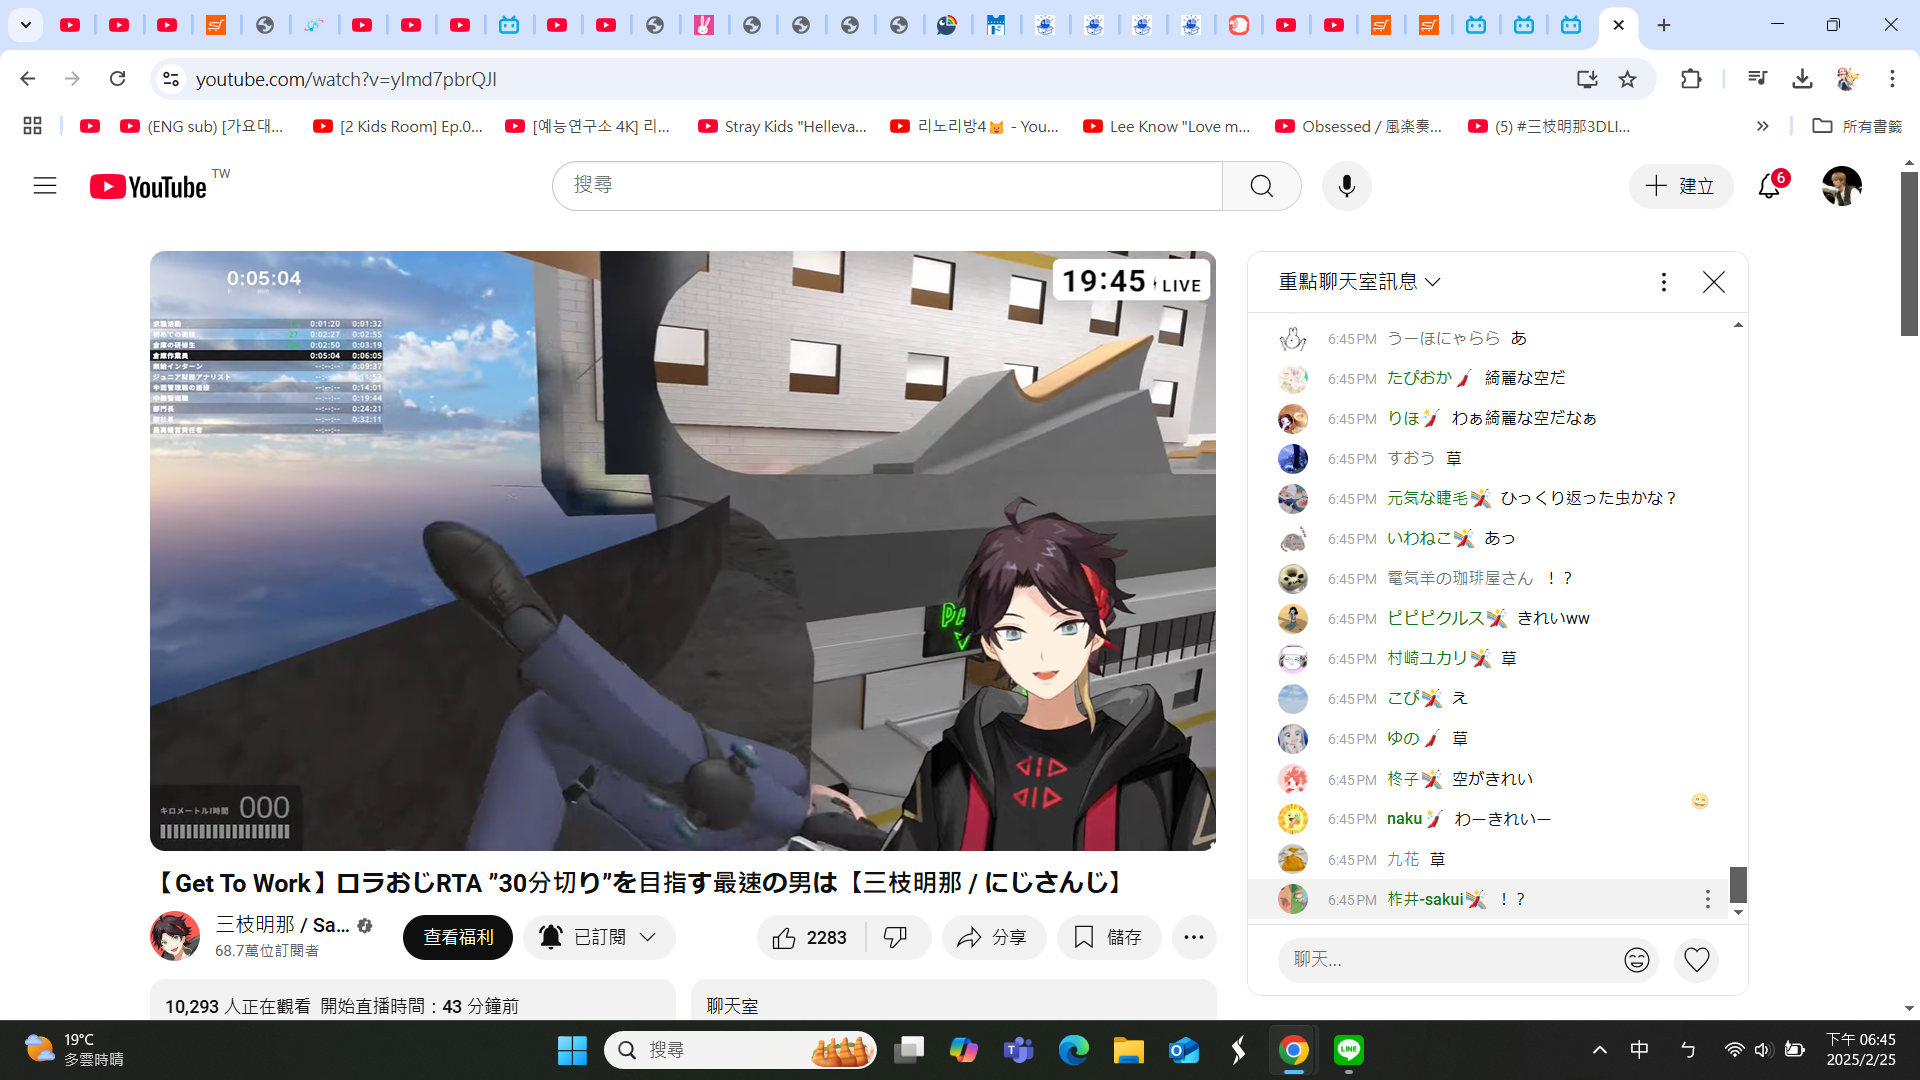Viewport: 1920px width, 1080px height.
Task: Open chat options three-dot menu
Action: click(x=1664, y=283)
